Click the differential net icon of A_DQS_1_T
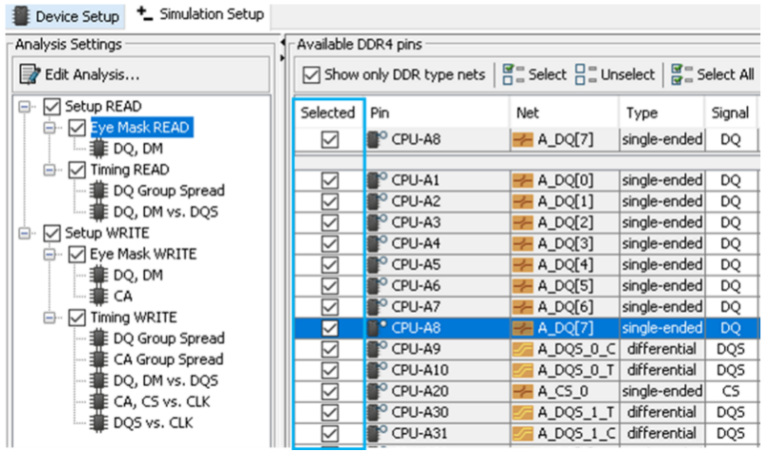The width and height of the screenshot is (768, 452). coord(523,413)
